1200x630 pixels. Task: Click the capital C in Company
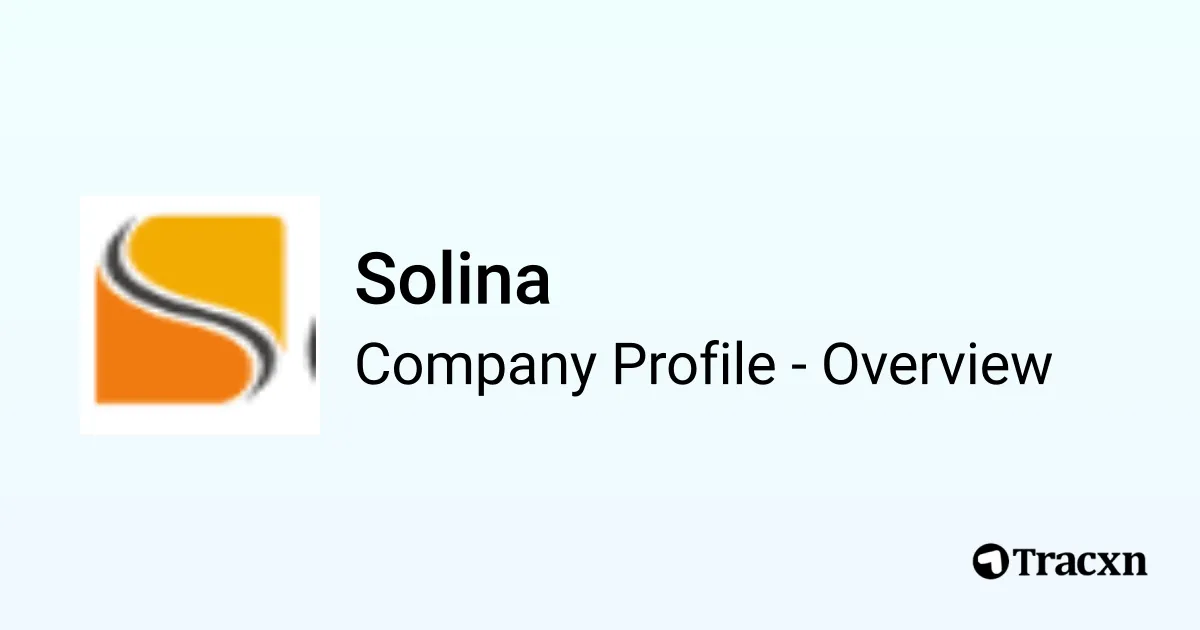[373, 365]
